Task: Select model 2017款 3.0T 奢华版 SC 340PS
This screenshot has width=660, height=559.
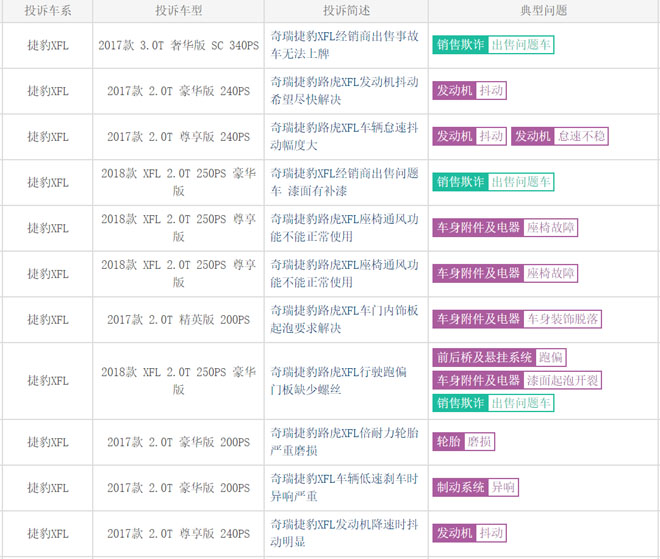Action: point(178,45)
